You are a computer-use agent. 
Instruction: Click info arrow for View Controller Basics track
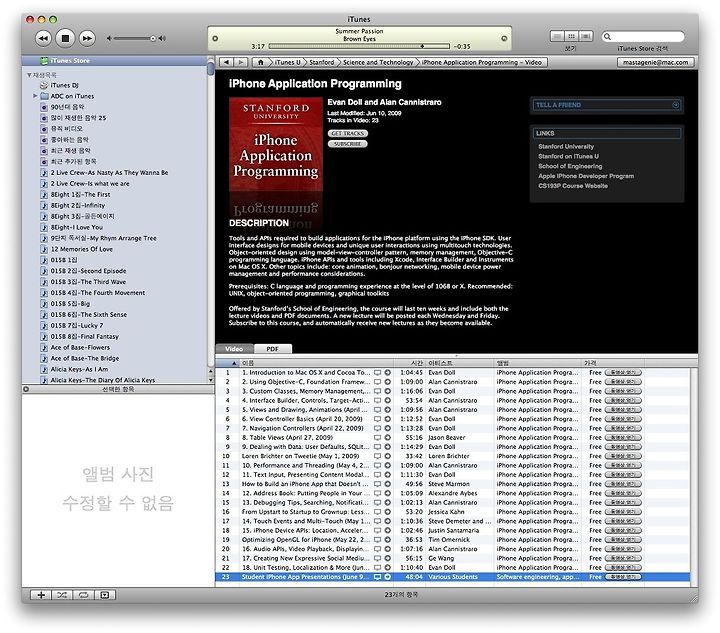[388, 420]
